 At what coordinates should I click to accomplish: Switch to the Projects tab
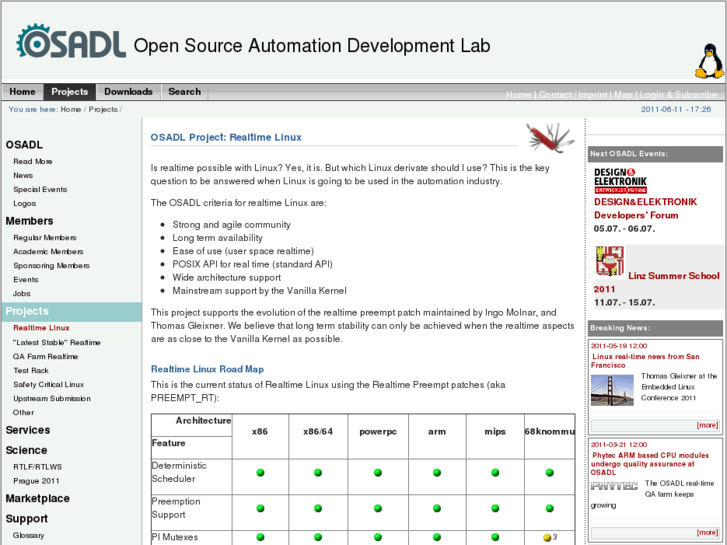[70, 92]
